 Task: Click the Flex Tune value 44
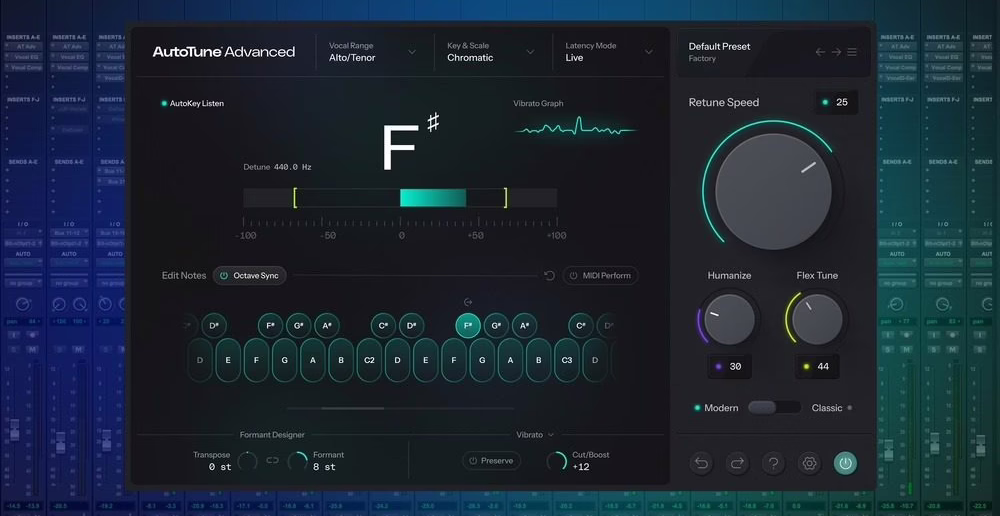pos(817,367)
